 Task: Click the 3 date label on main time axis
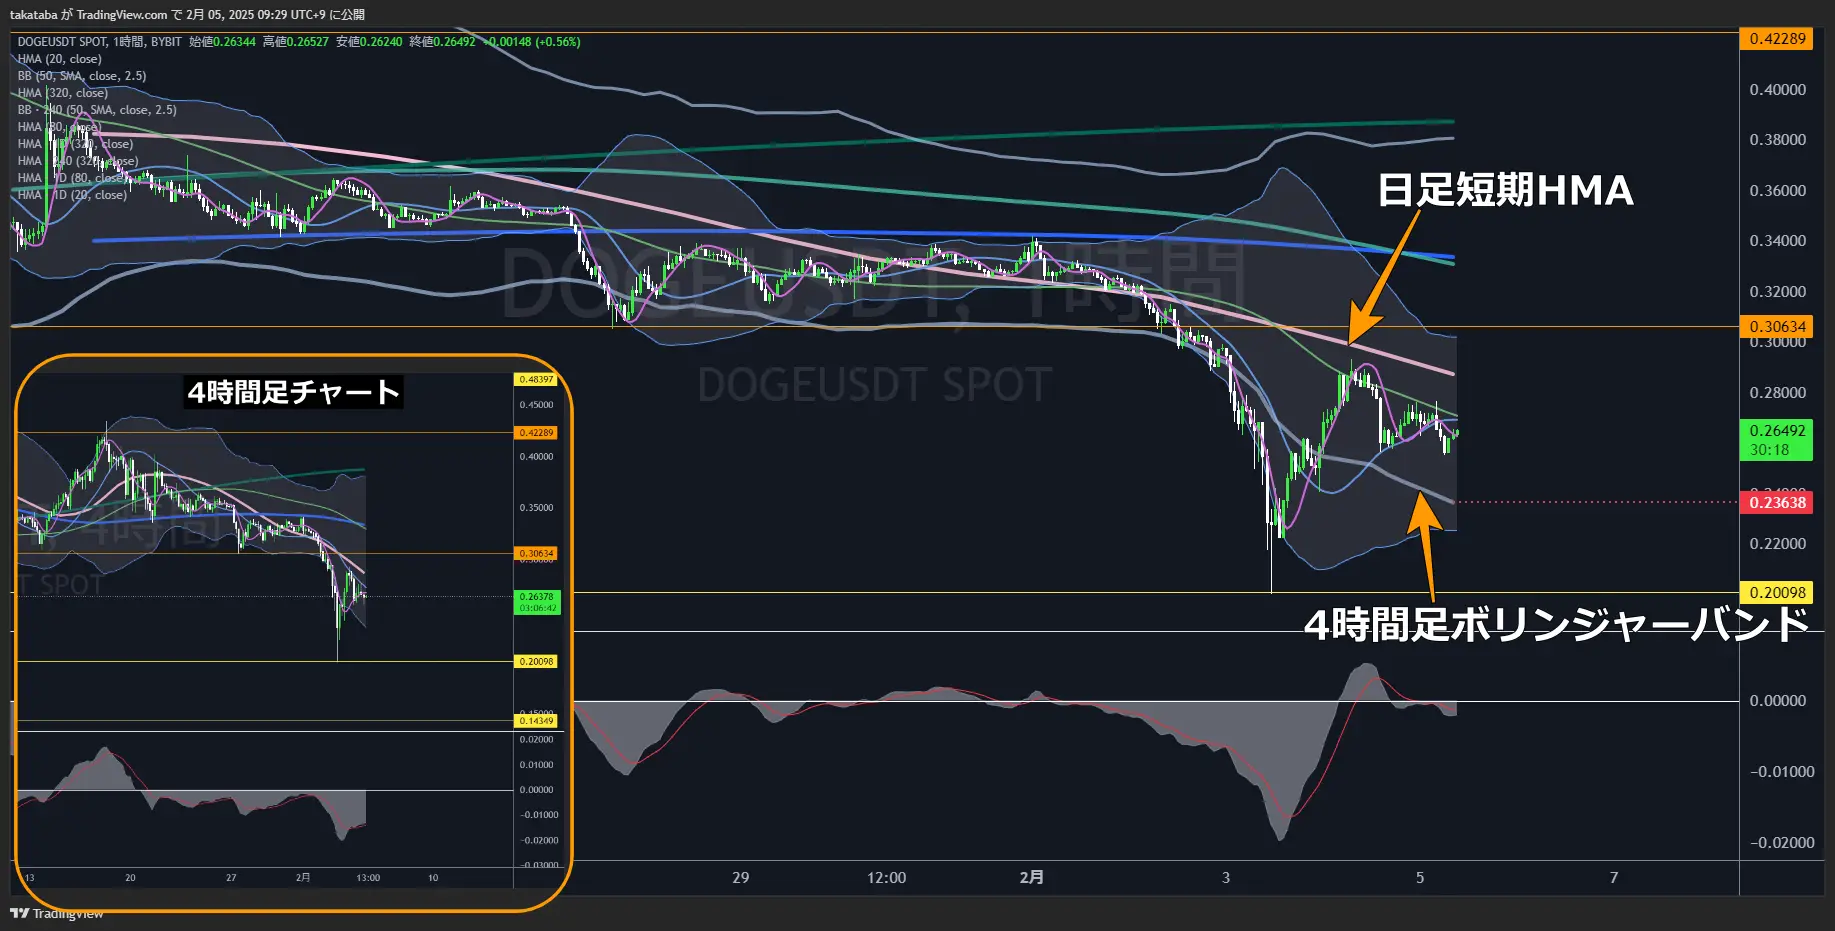point(1226,878)
